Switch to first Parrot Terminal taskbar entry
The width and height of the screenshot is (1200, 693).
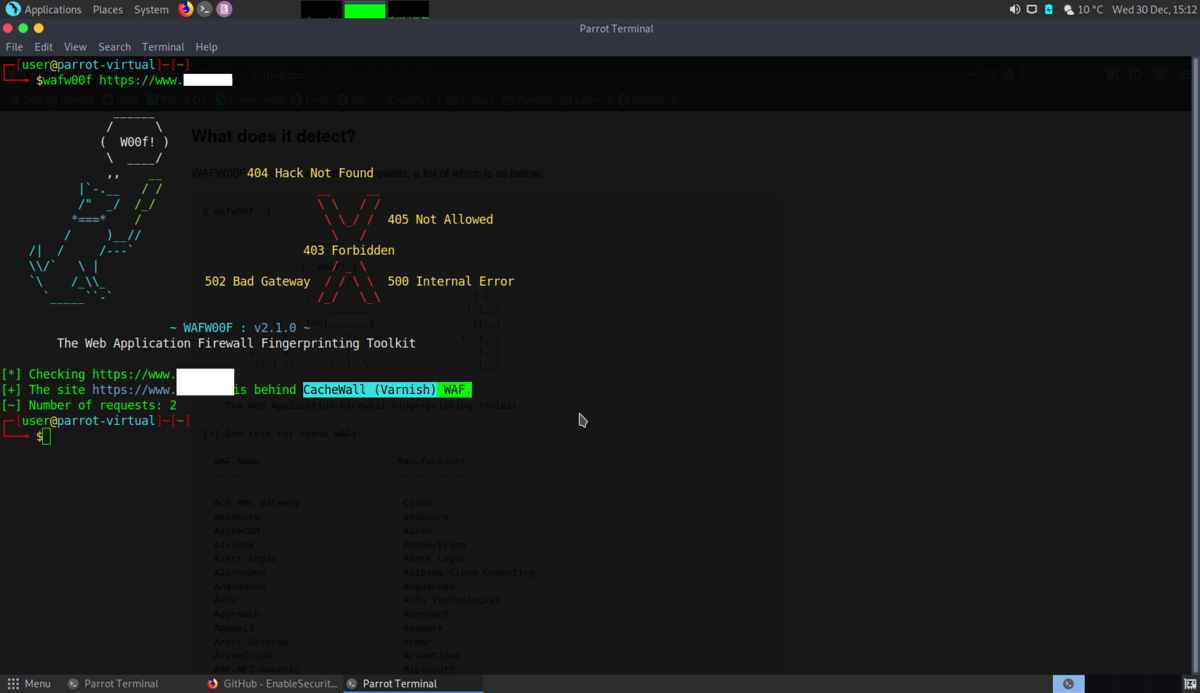[x=112, y=683]
